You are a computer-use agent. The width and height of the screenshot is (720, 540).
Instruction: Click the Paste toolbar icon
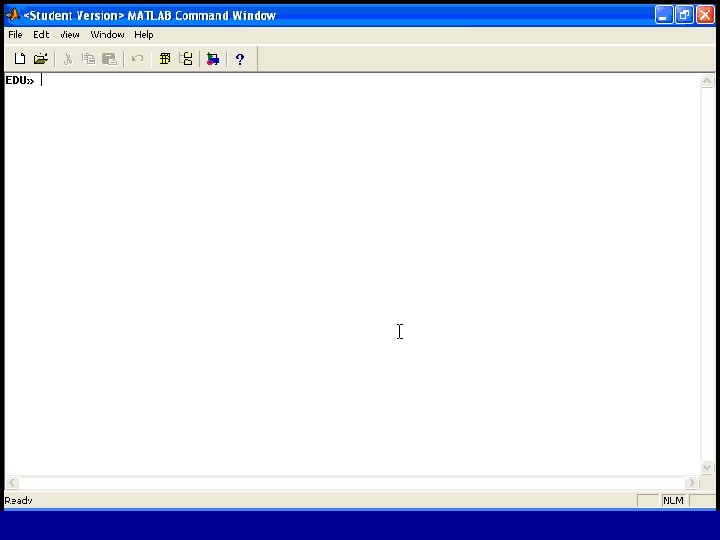[109, 59]
